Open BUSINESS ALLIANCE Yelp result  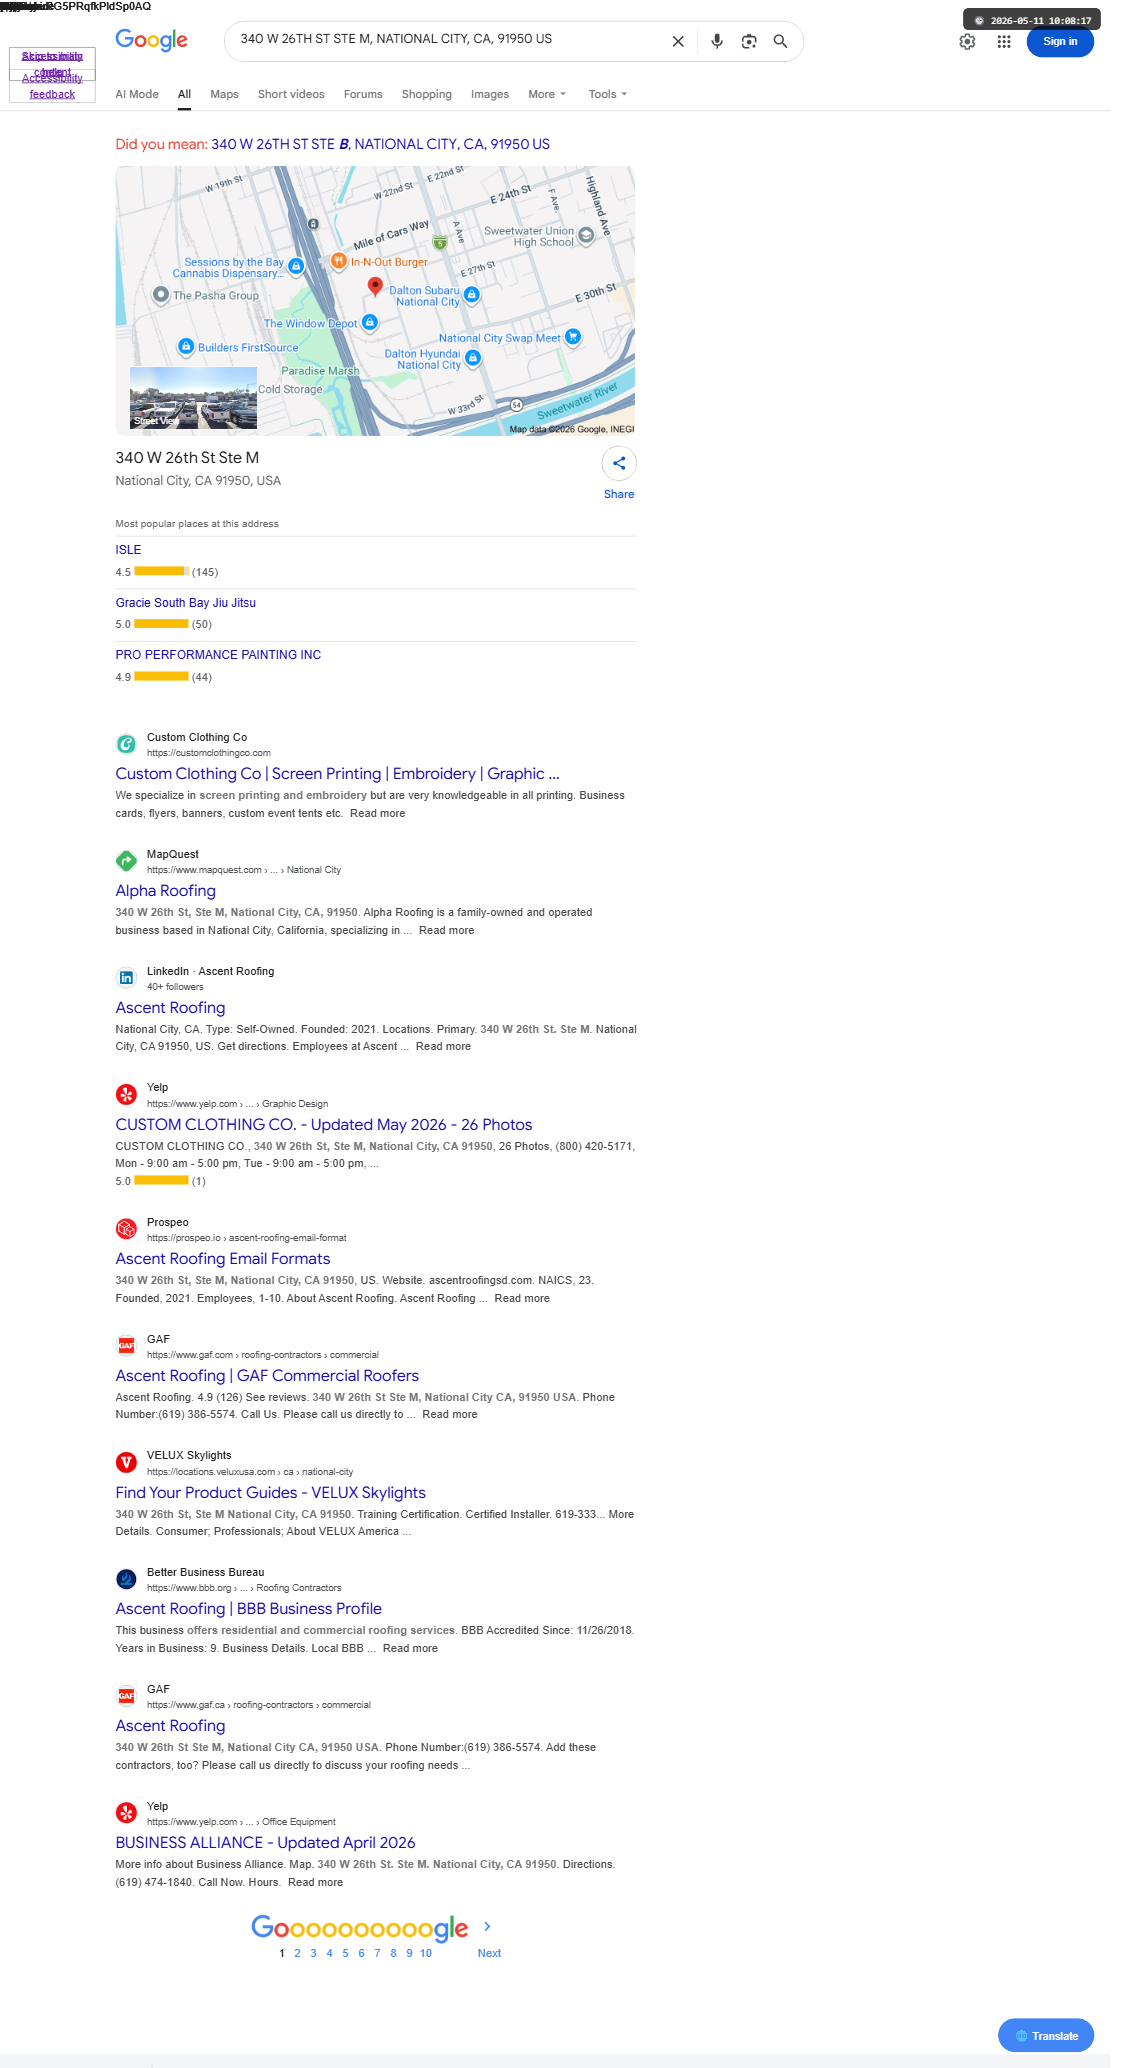pos(265,1843)
